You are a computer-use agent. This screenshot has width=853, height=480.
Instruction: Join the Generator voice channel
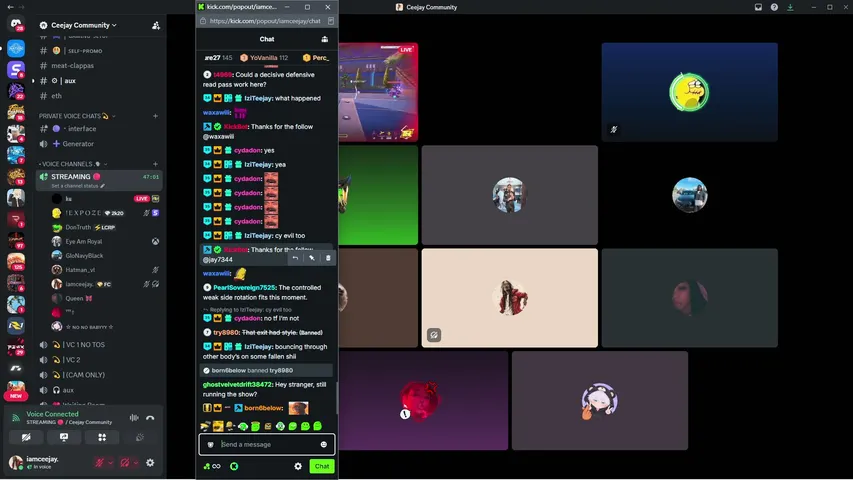[x=99, y=144]
